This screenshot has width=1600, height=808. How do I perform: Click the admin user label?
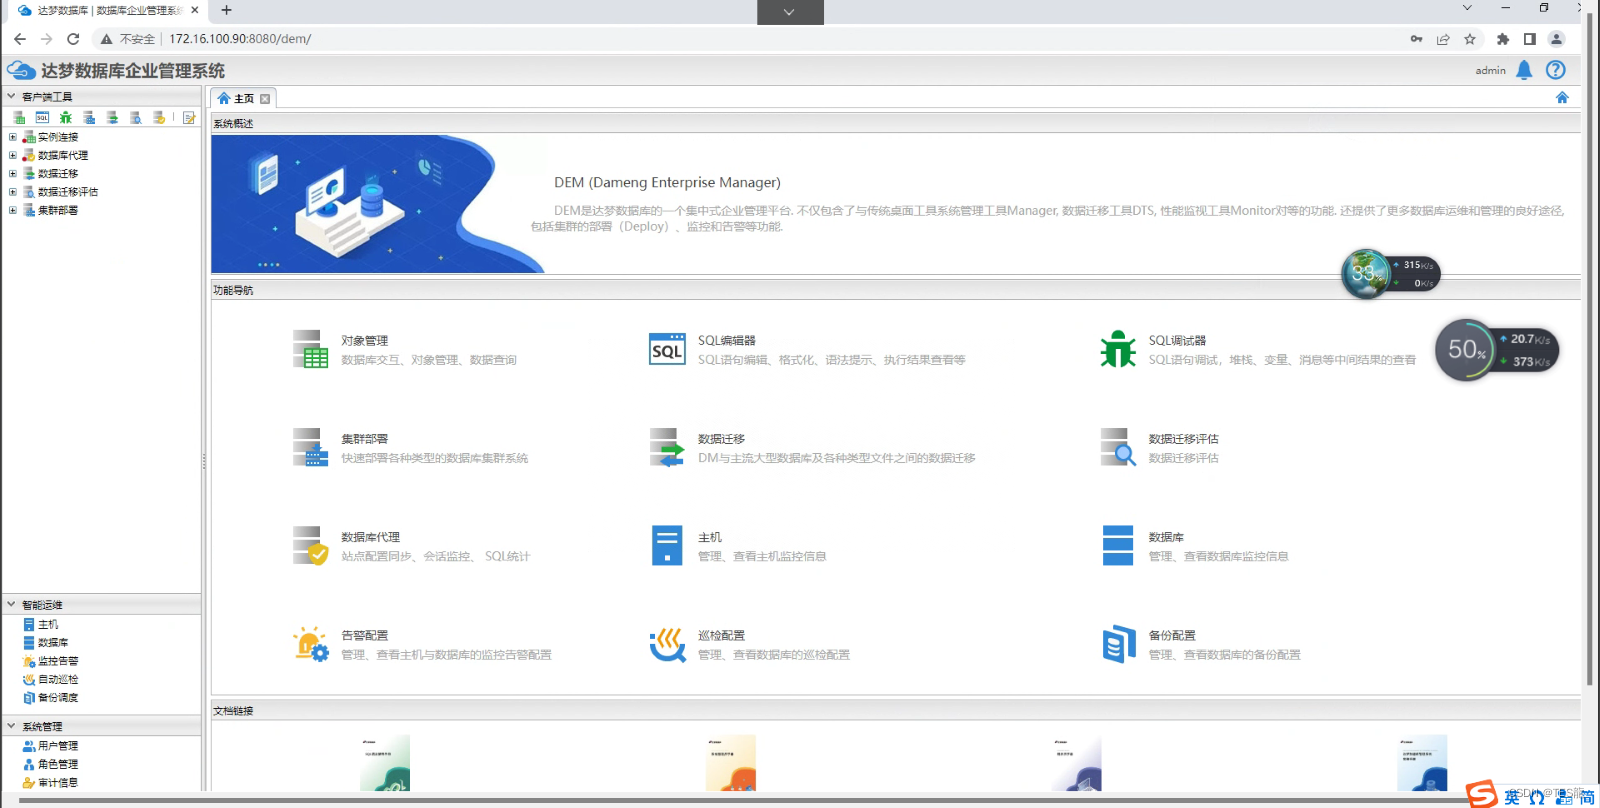1490,70
